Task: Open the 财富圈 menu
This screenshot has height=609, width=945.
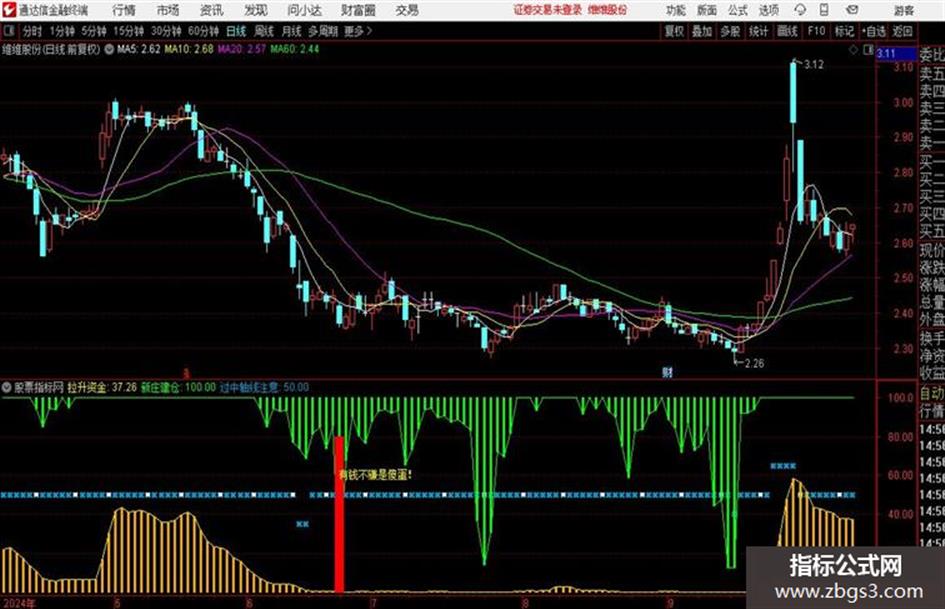Action: pos(358,10)
